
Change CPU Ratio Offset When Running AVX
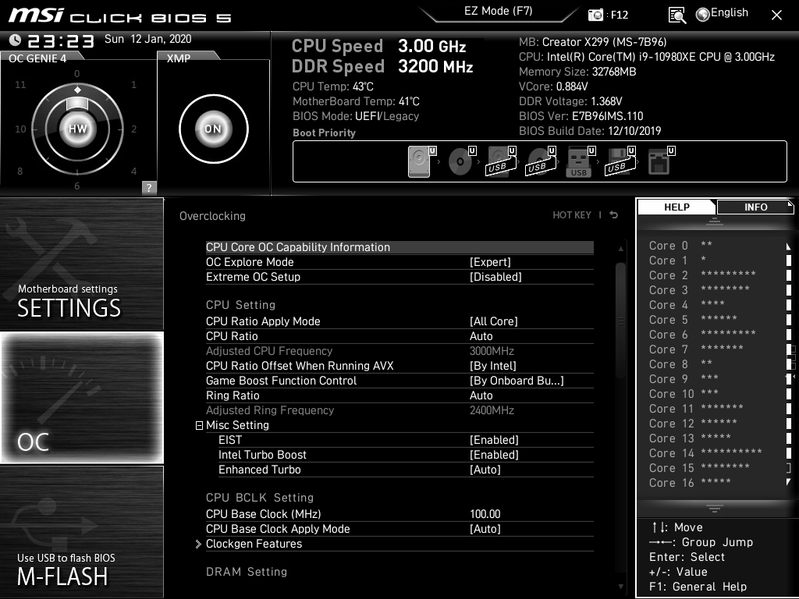(400, 366)
